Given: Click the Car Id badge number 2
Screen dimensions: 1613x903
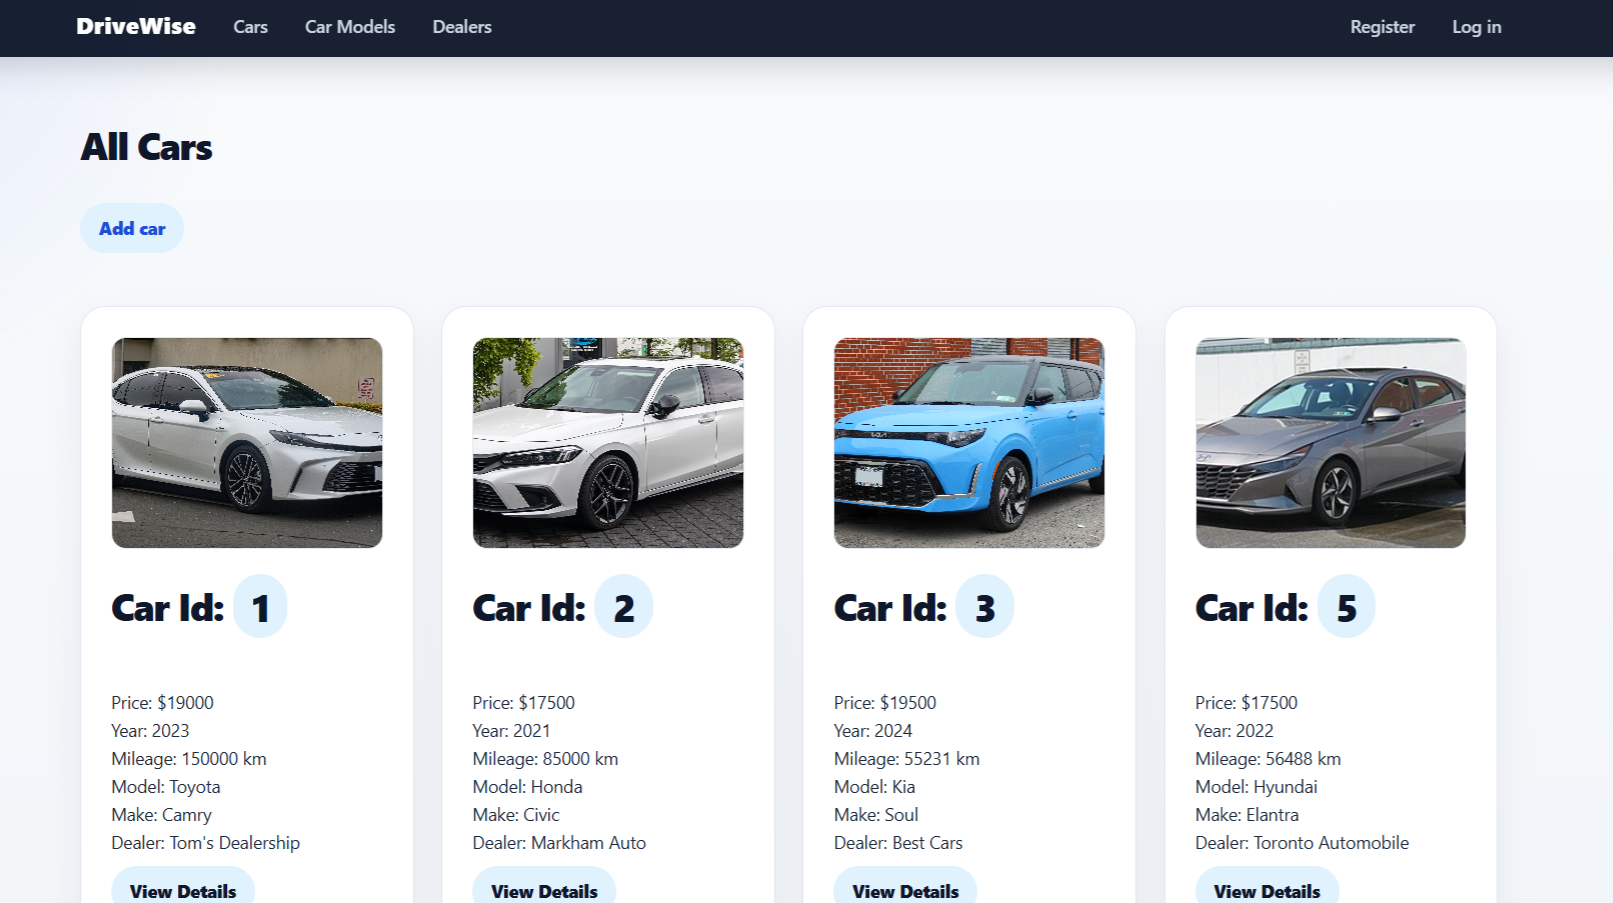Looking at the screenshot, I should pos(624,607).
